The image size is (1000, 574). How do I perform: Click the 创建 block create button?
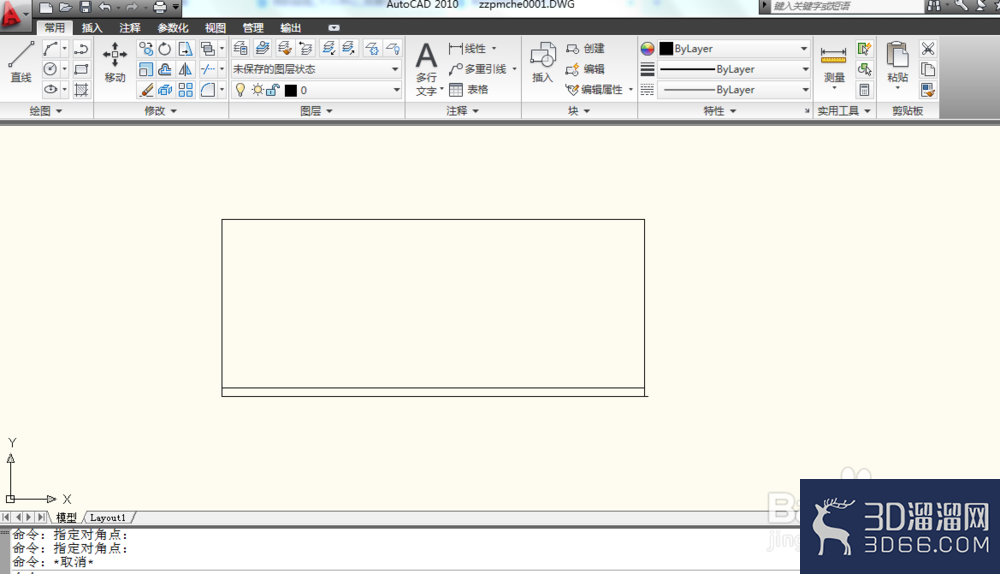click(585, 48)
